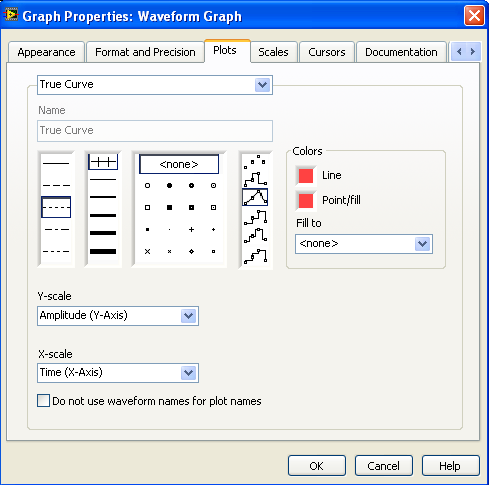This screenshot has height=485, width=489.
Task: Choose the bottom step interpolation icon
Action: click(255, 256)
